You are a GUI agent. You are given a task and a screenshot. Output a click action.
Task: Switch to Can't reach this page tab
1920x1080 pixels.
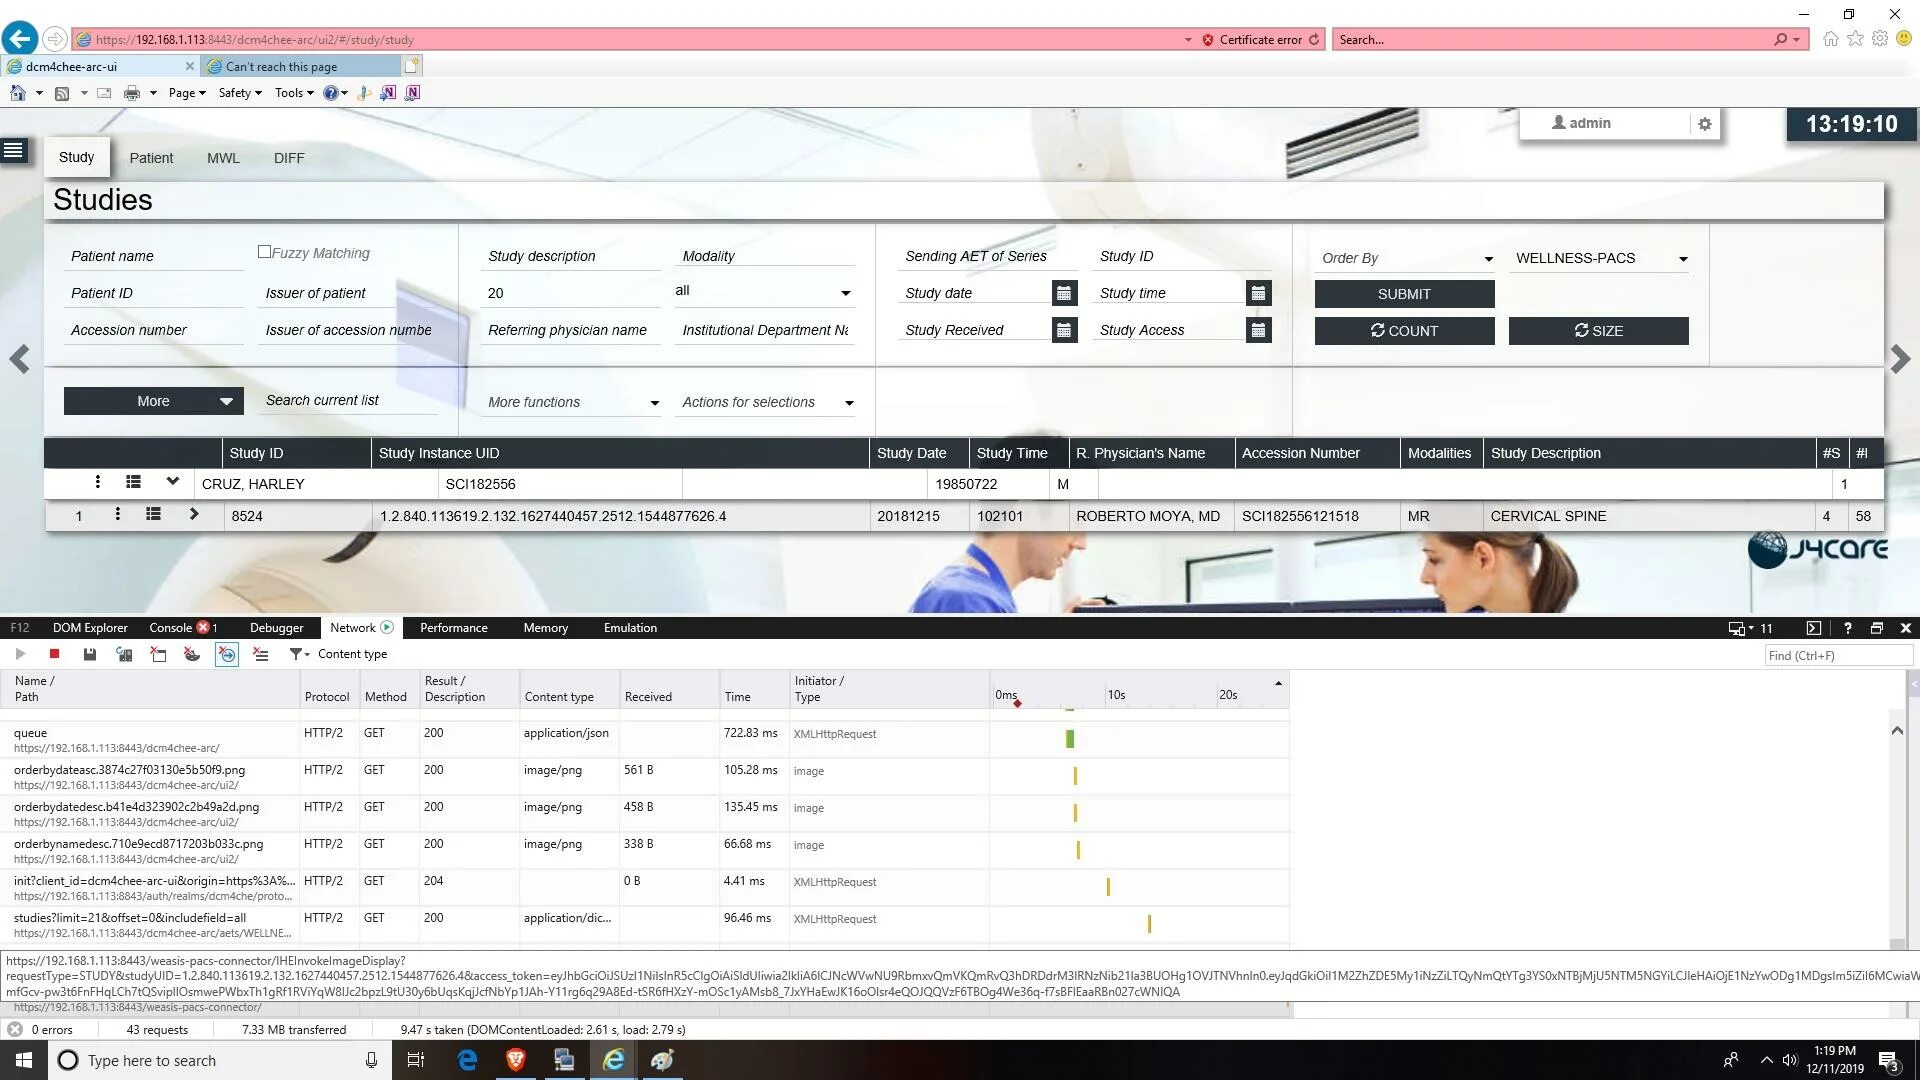(300, 67)
